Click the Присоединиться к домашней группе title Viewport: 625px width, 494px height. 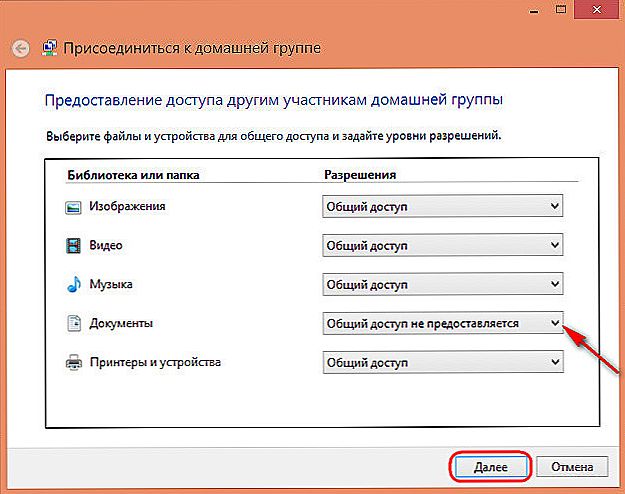coord(192,48)
